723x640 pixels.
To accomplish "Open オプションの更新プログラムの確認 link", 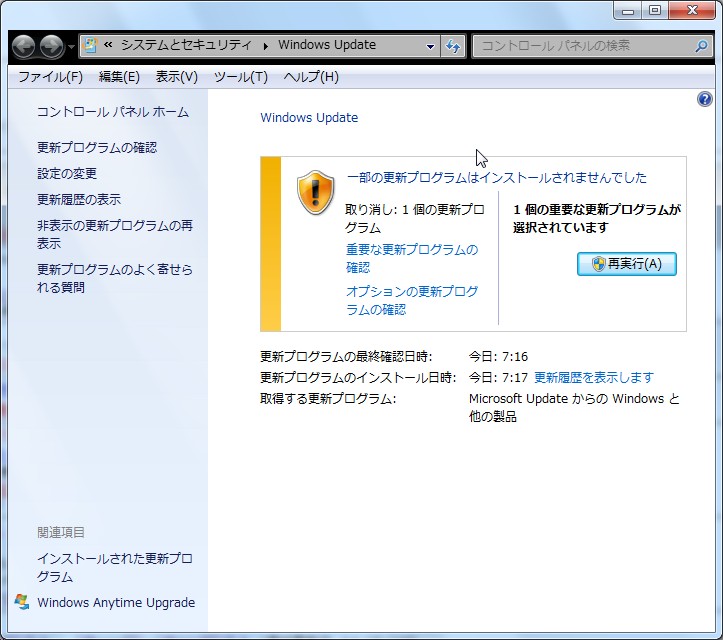I will pos(412,300).
